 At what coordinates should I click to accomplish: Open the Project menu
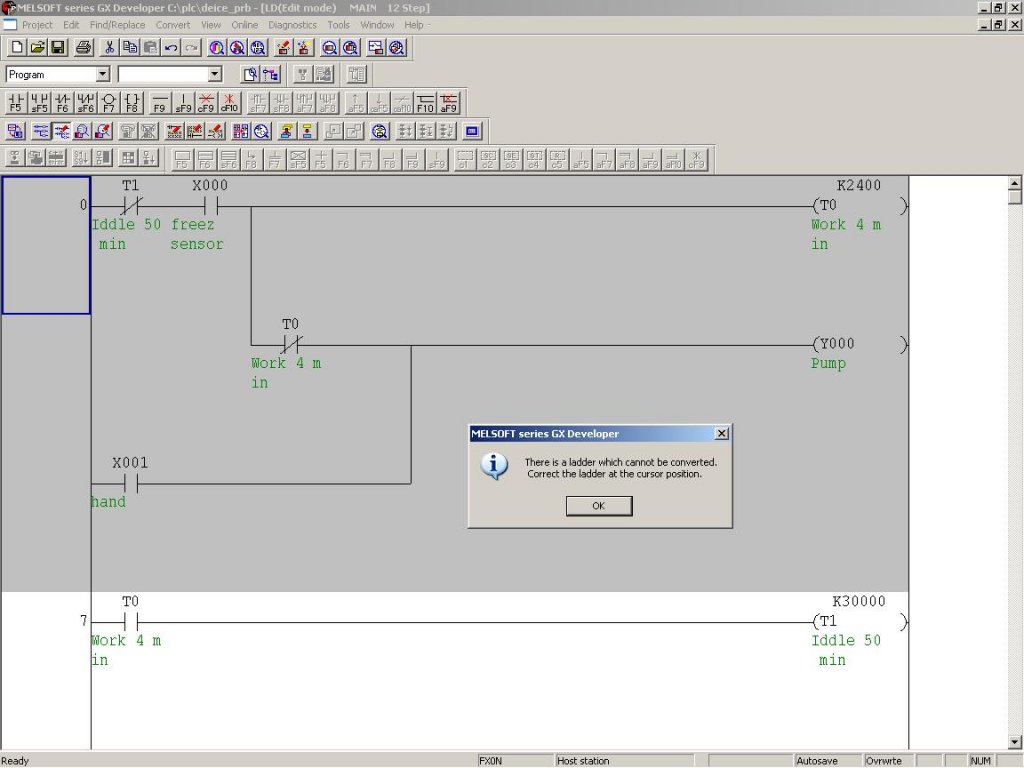(x=37, y=25)
